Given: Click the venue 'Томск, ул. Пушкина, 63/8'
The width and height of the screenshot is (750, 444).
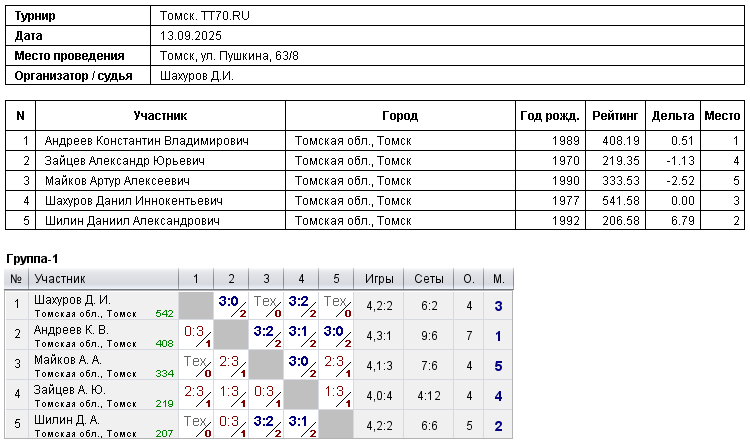Looking at the screenshot, I should pos(229,56).
